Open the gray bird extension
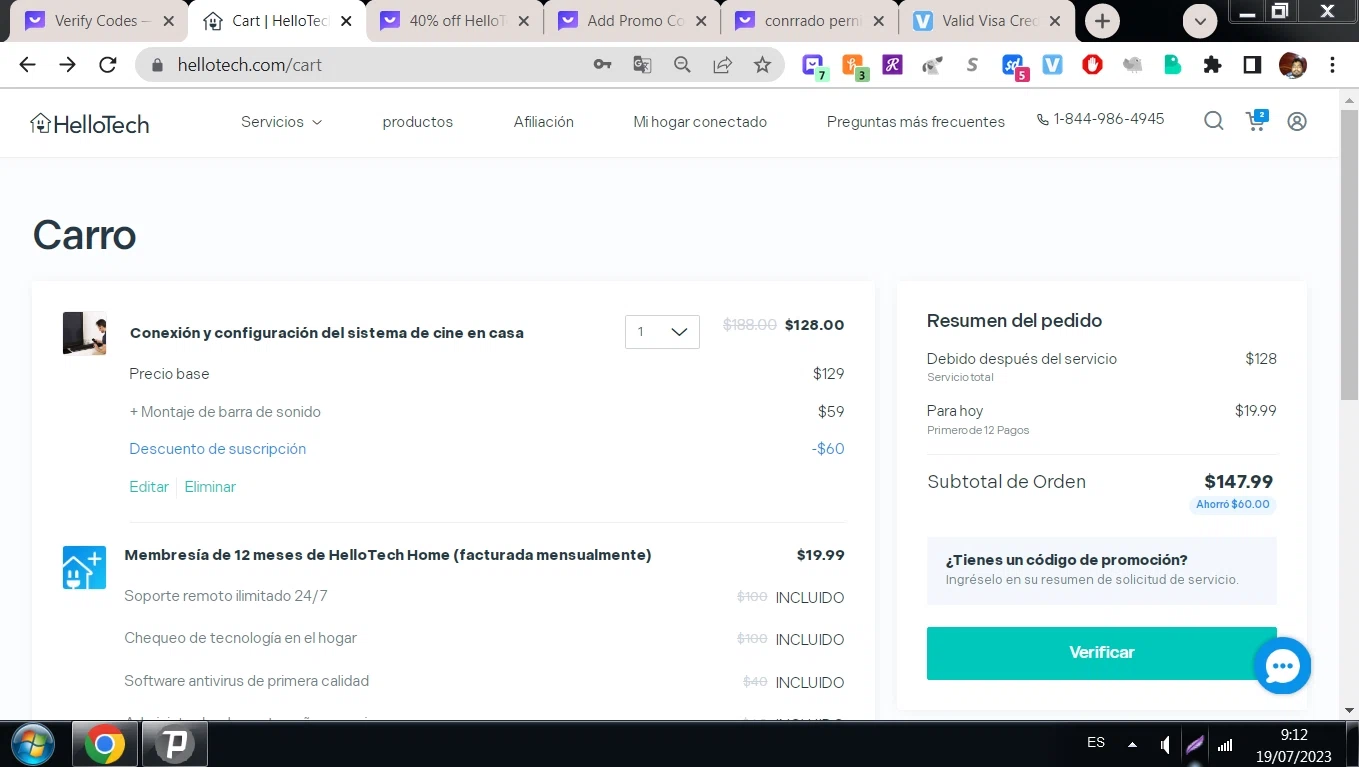The image size is (1359, 767). [x=1132, y=65]
